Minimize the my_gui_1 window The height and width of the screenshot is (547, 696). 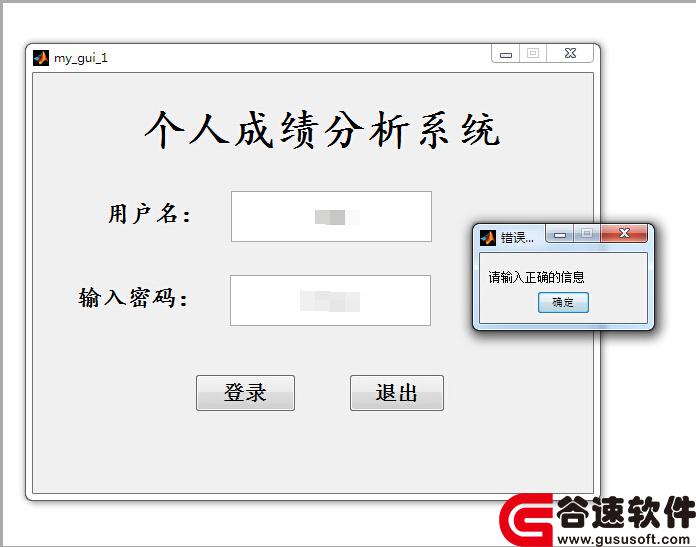[506, 54]
